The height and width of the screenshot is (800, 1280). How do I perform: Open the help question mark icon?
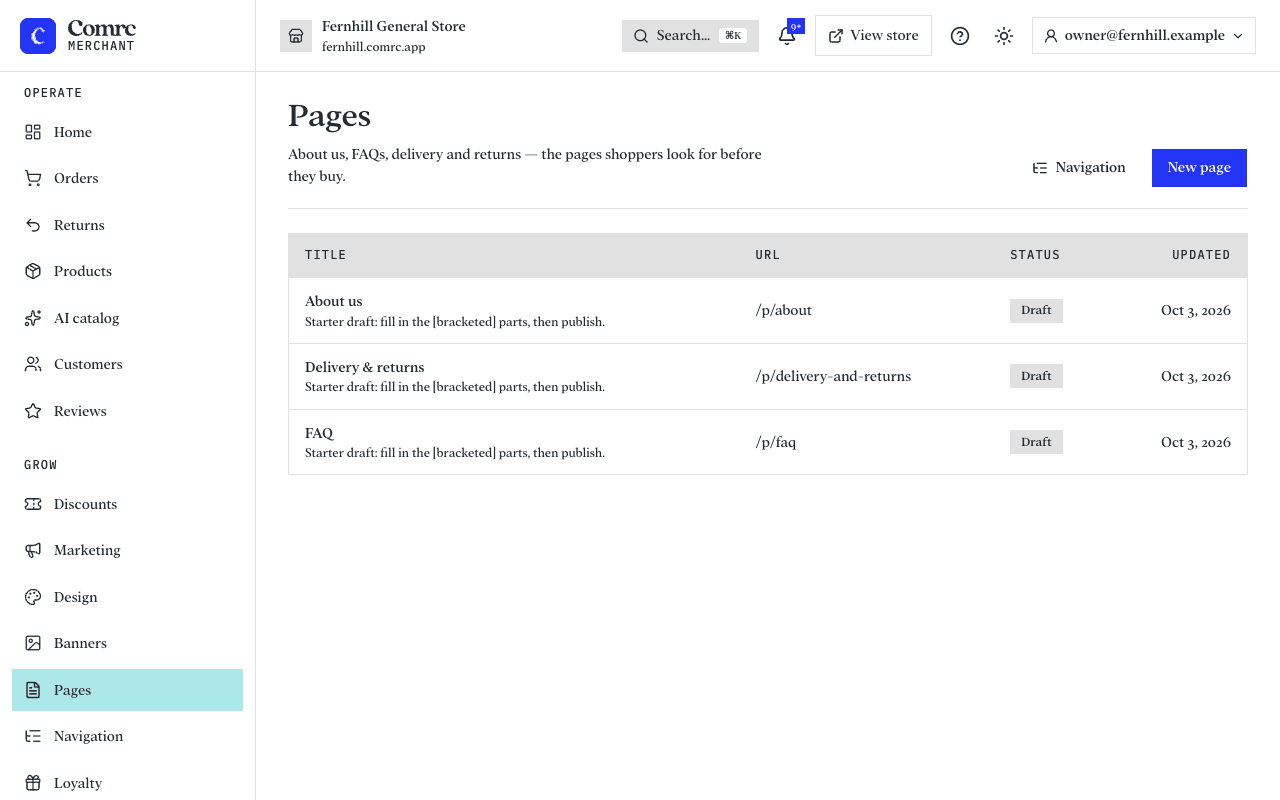(x=960, y=36)
